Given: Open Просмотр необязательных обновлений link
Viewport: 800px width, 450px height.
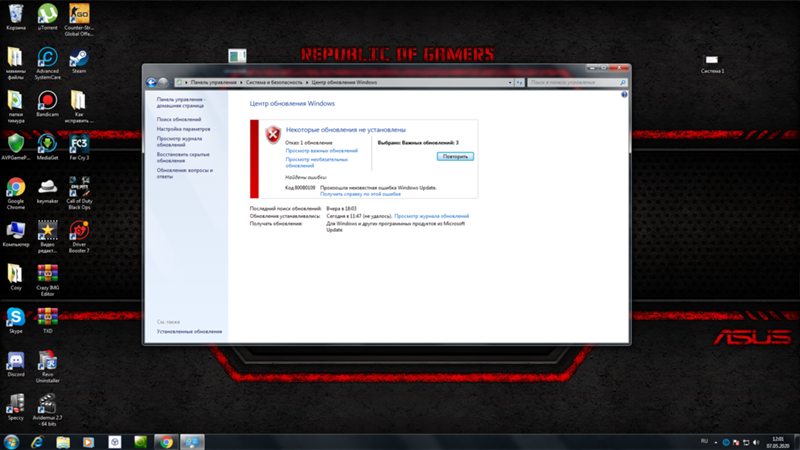Looking at the screenshot, I should tap(316, 162).
